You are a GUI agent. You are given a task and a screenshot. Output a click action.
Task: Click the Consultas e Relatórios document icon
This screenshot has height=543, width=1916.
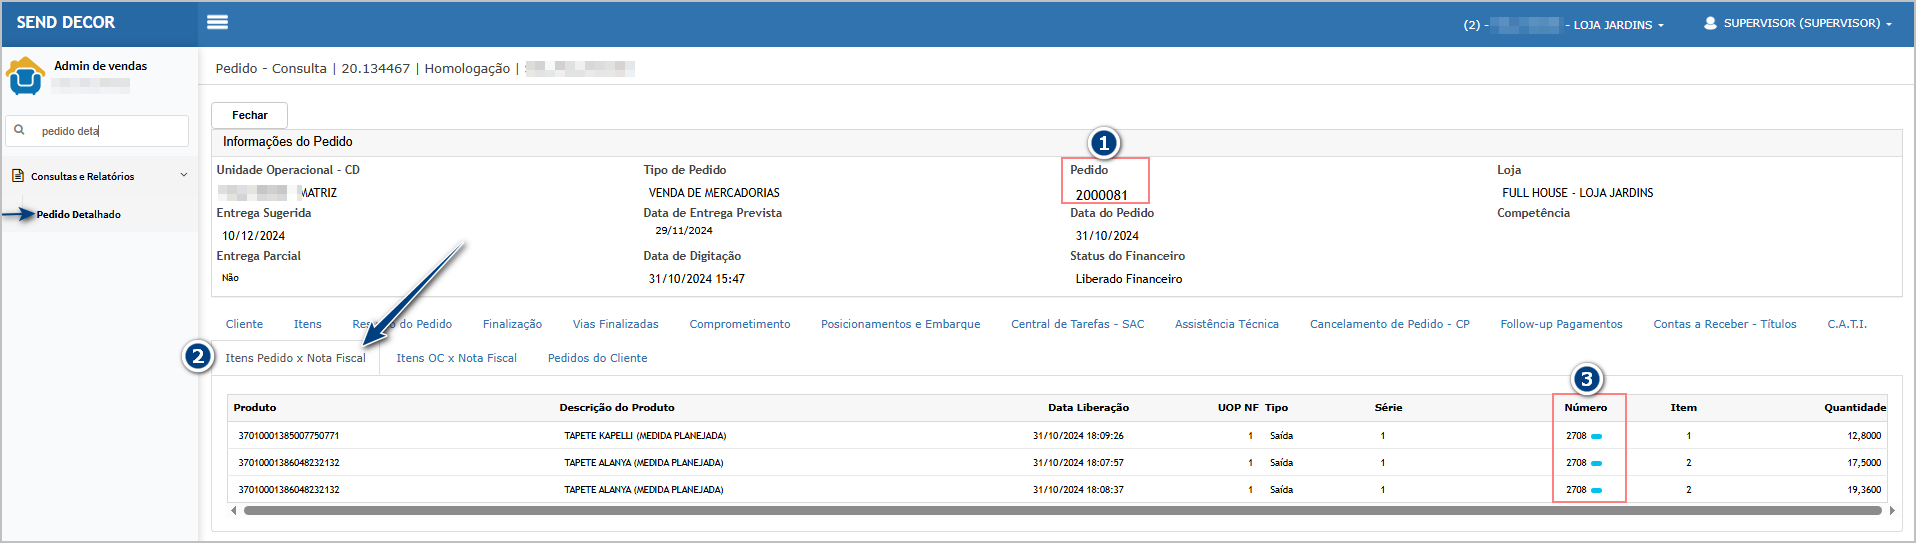pos(18,176)
